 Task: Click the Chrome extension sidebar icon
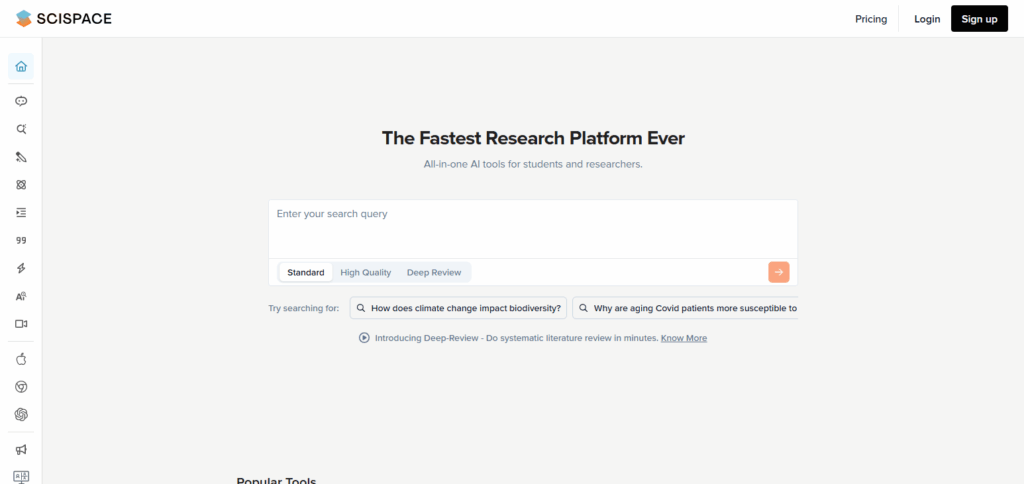point(21,387)
